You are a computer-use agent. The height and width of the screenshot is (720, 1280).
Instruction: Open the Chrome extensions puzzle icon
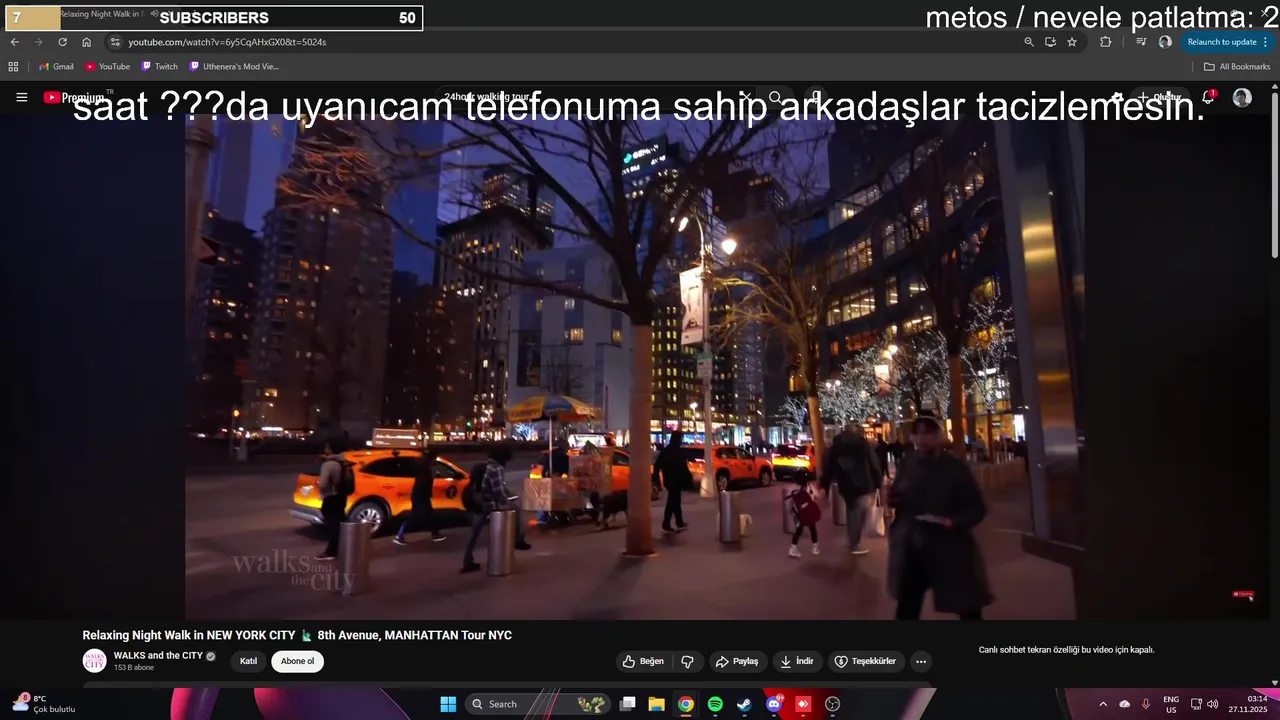(1105, 42)
